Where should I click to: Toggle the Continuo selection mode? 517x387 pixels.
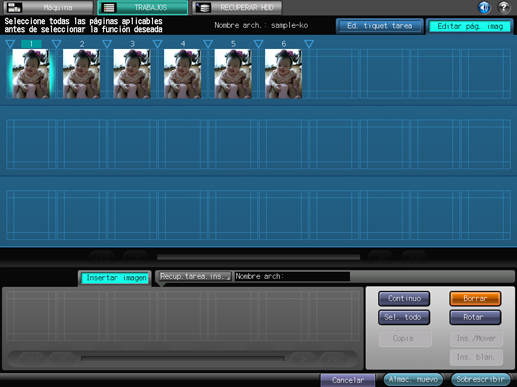click(404, 299)
